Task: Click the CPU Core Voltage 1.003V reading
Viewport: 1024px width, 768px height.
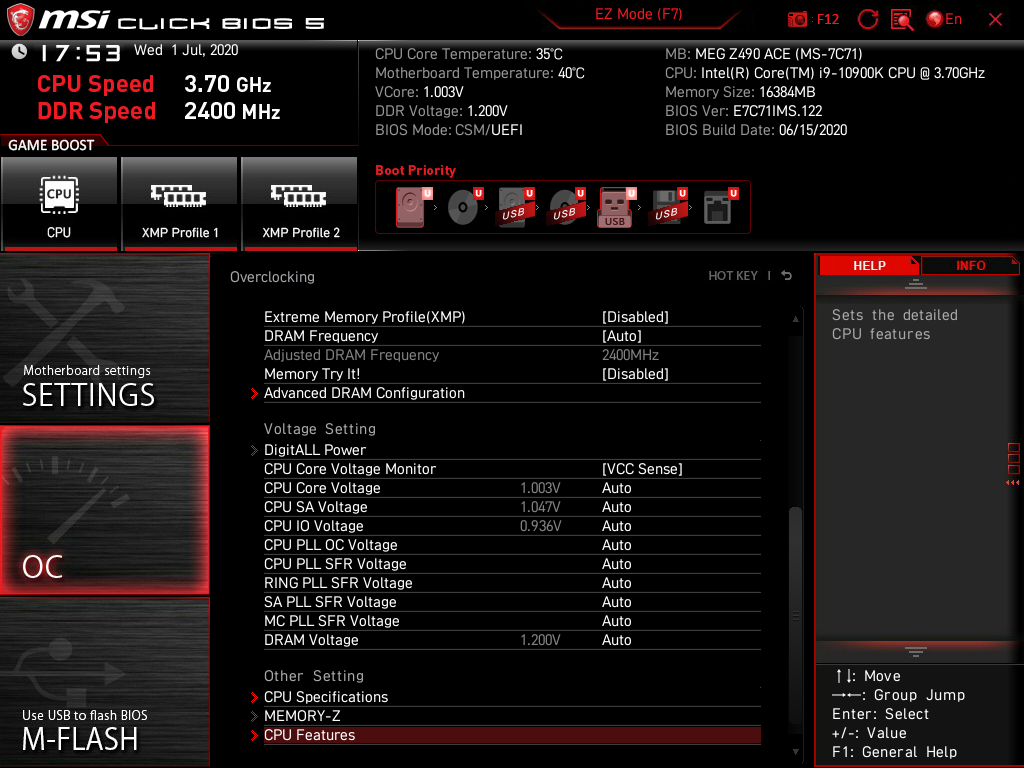Action: coord(540,488)
